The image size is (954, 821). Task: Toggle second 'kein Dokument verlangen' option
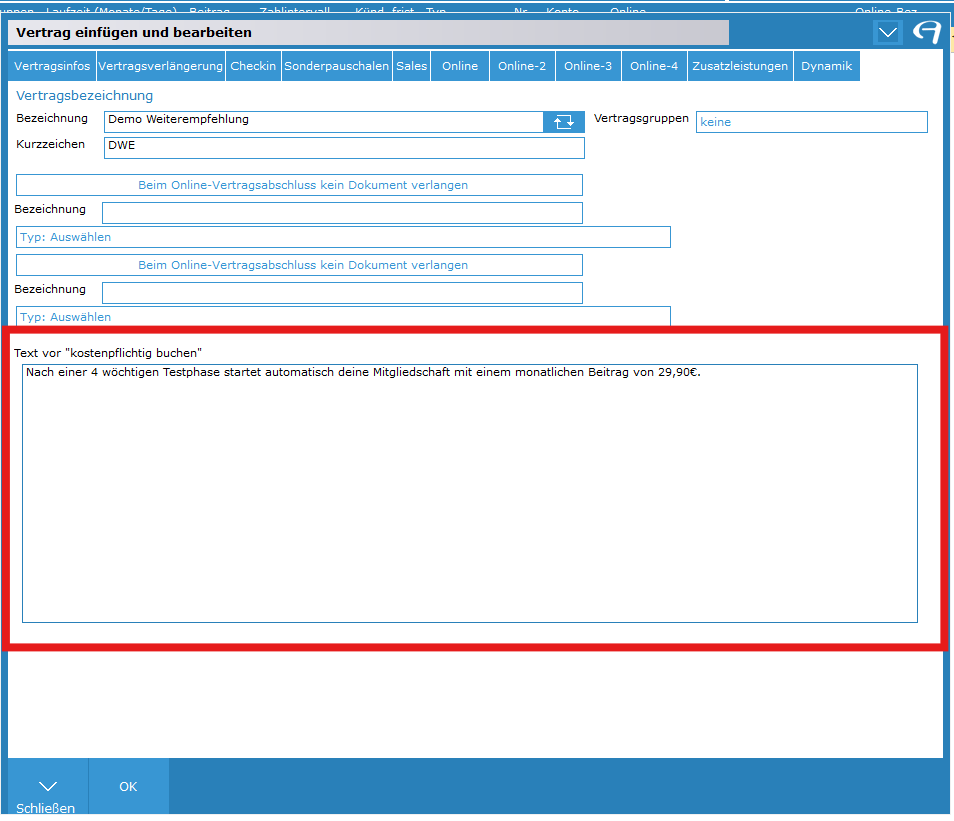pyautogui.click(x=300, y=265)
